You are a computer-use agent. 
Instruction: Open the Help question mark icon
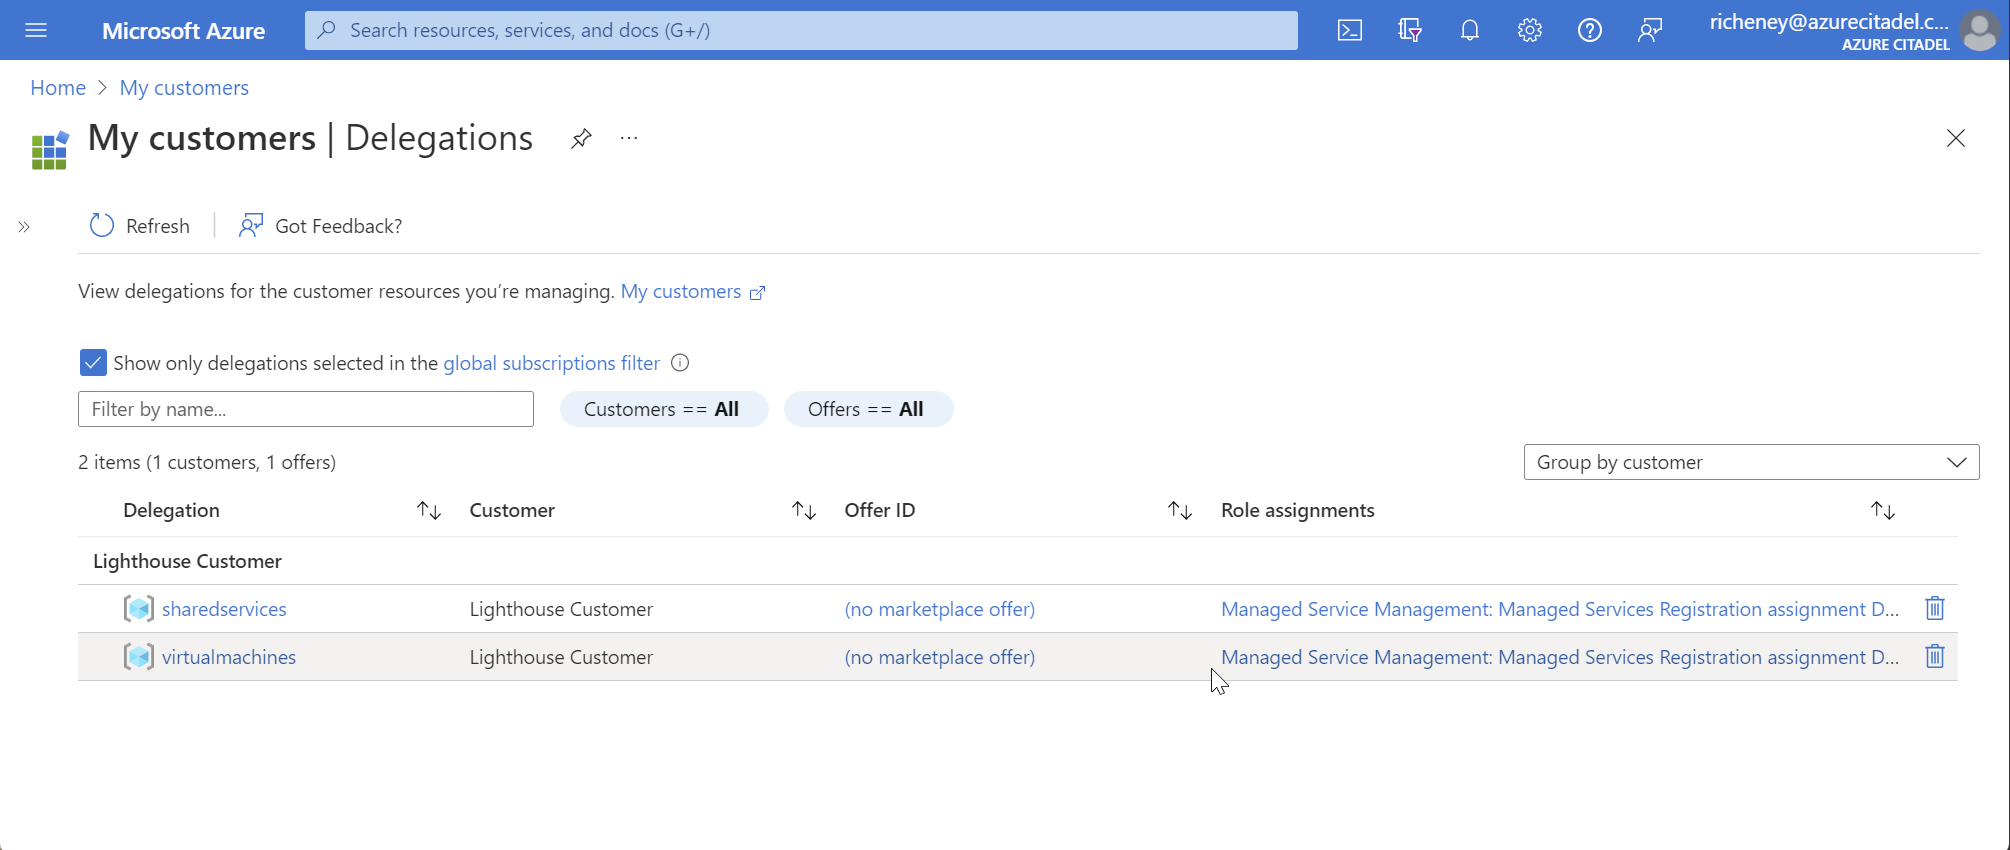click(x=1589, y=30)
